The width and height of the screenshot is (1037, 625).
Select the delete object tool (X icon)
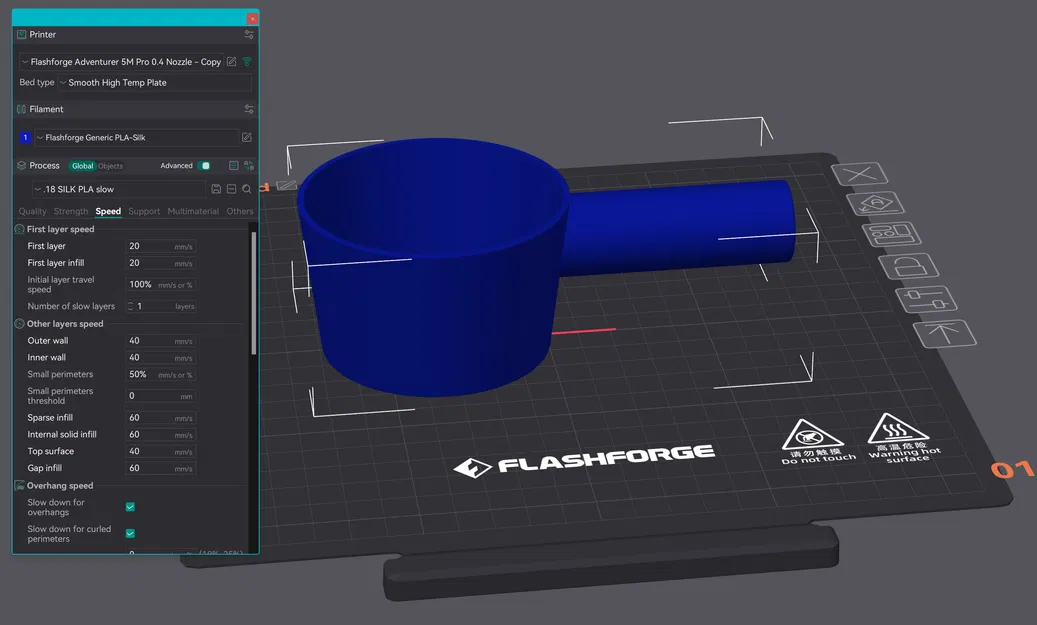pyautogui.click(x=860, y=173)
